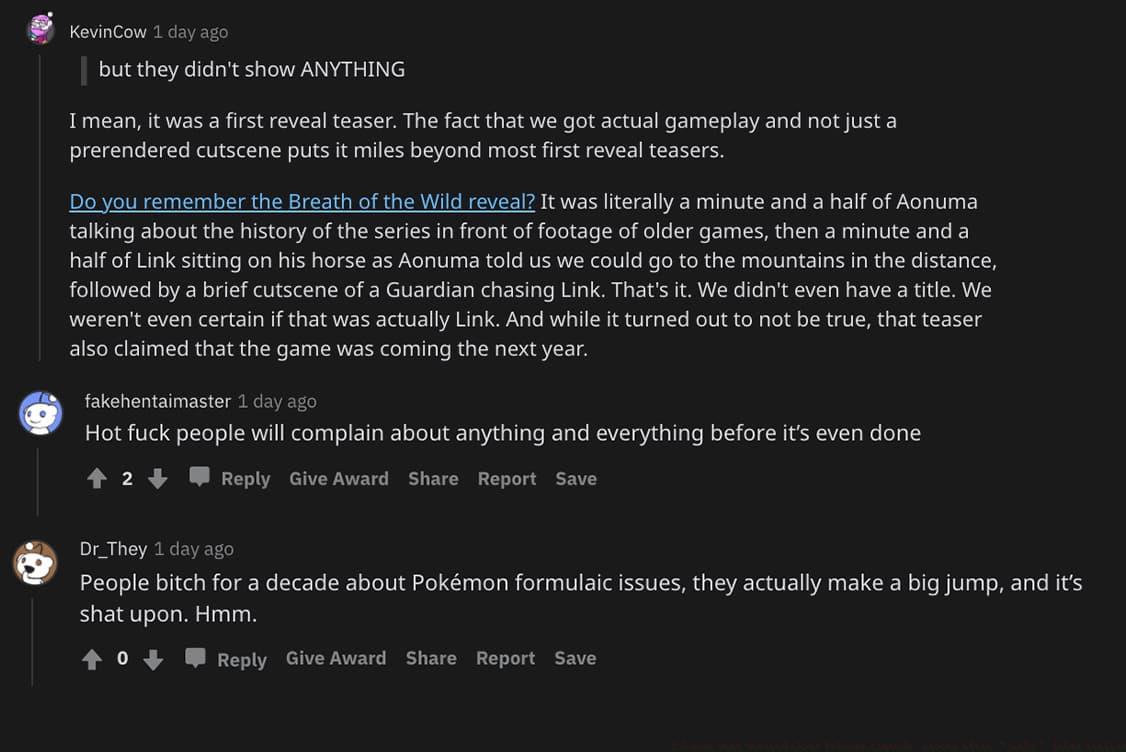The height and width of the screenshot is (752, 1126).
Task: Reply to fakehentaimaster's comment
Action: [x=245, y=479]
